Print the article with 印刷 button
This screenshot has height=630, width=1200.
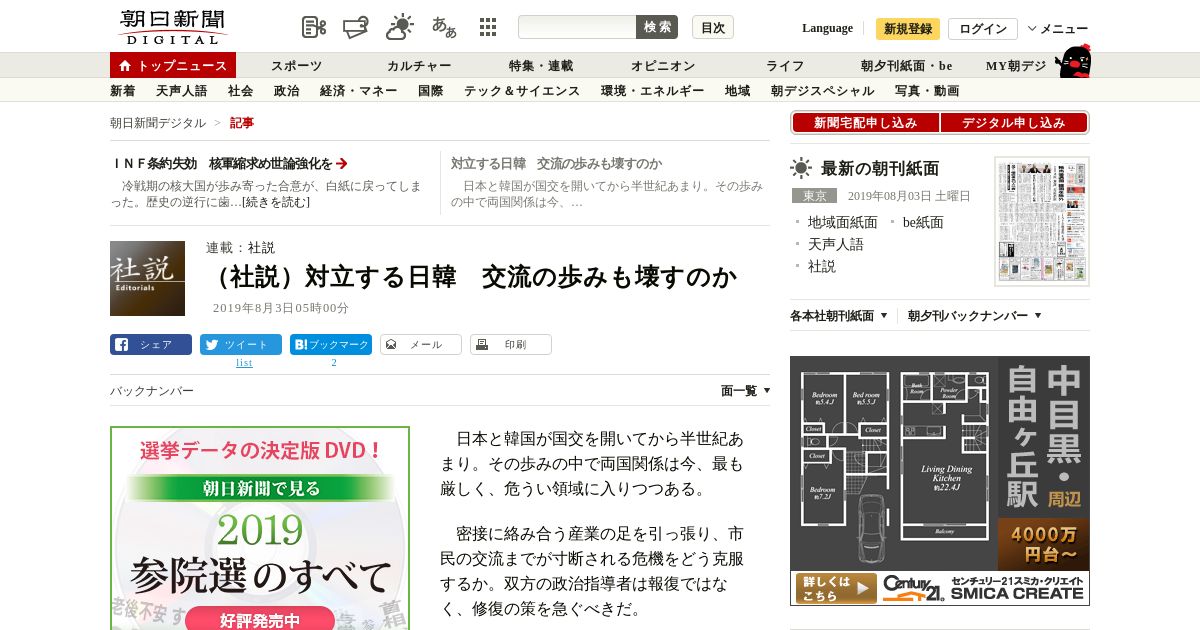click(x=511, y=344)
